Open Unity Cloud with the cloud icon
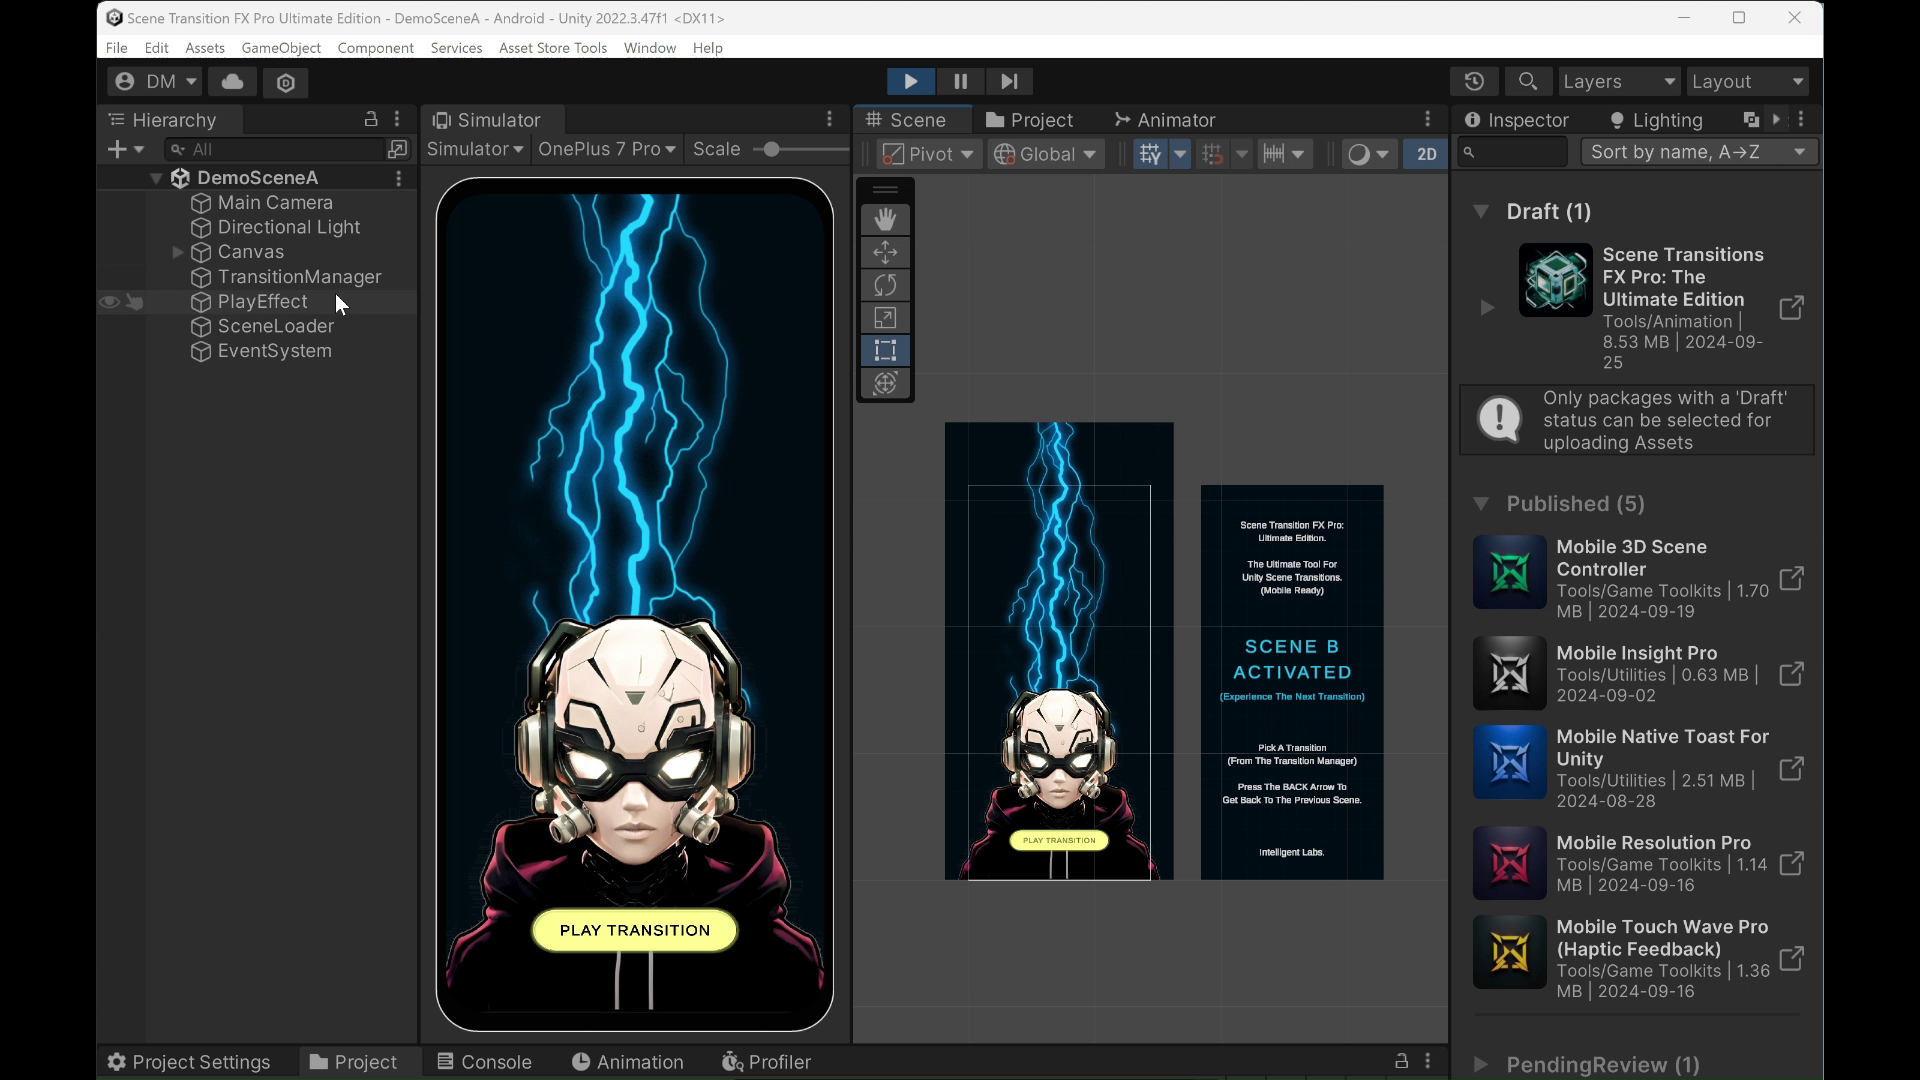This screenshot has width=1920, height=1080. (232, 82)
